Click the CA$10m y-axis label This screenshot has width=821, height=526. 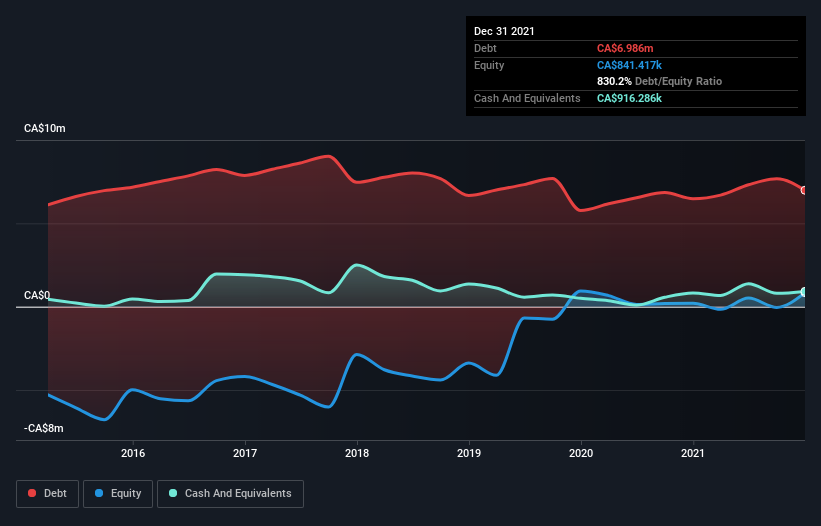click(x=45, y=129)
